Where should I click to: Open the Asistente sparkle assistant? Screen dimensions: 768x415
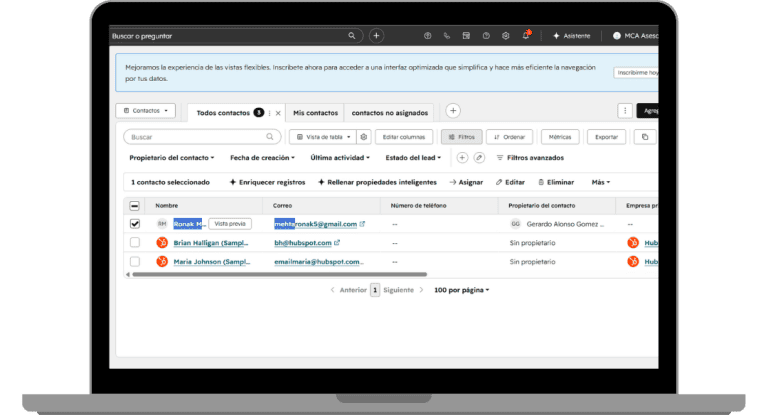point(572,36)
